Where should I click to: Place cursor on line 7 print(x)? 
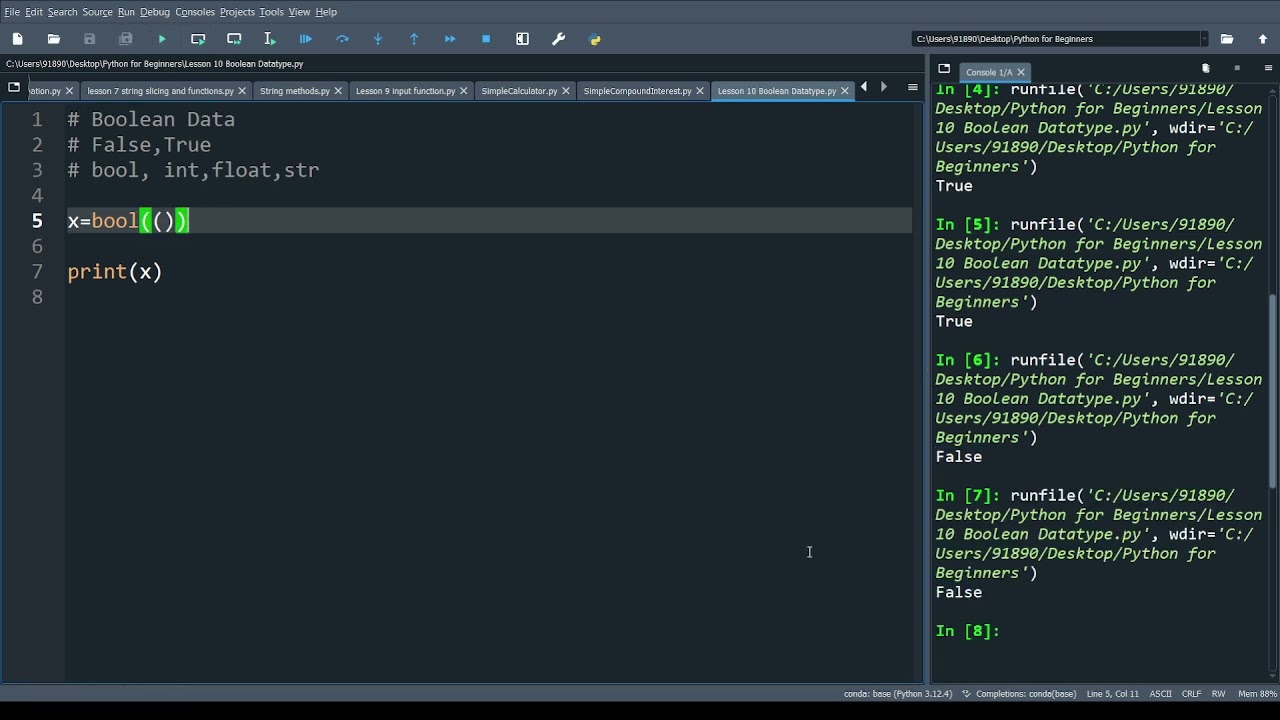tap(115, 272)
